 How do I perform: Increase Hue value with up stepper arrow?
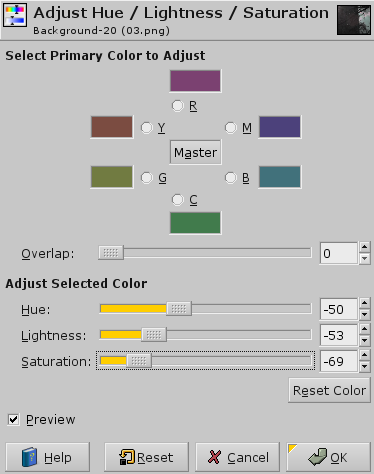point(365,303)
